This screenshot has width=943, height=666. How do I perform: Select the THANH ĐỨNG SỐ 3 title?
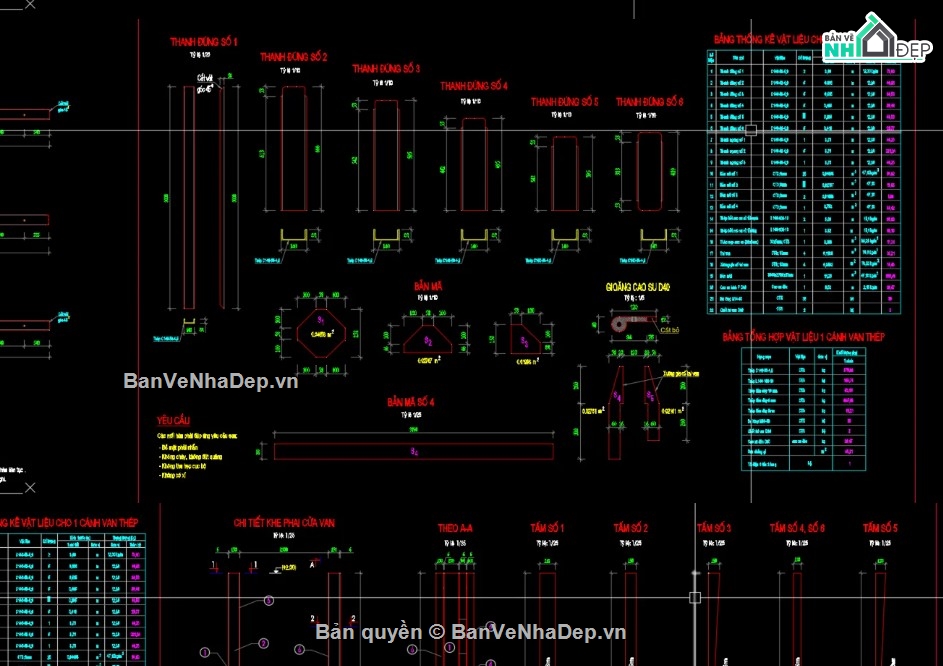pyautogui.click(x=386, y=69)
